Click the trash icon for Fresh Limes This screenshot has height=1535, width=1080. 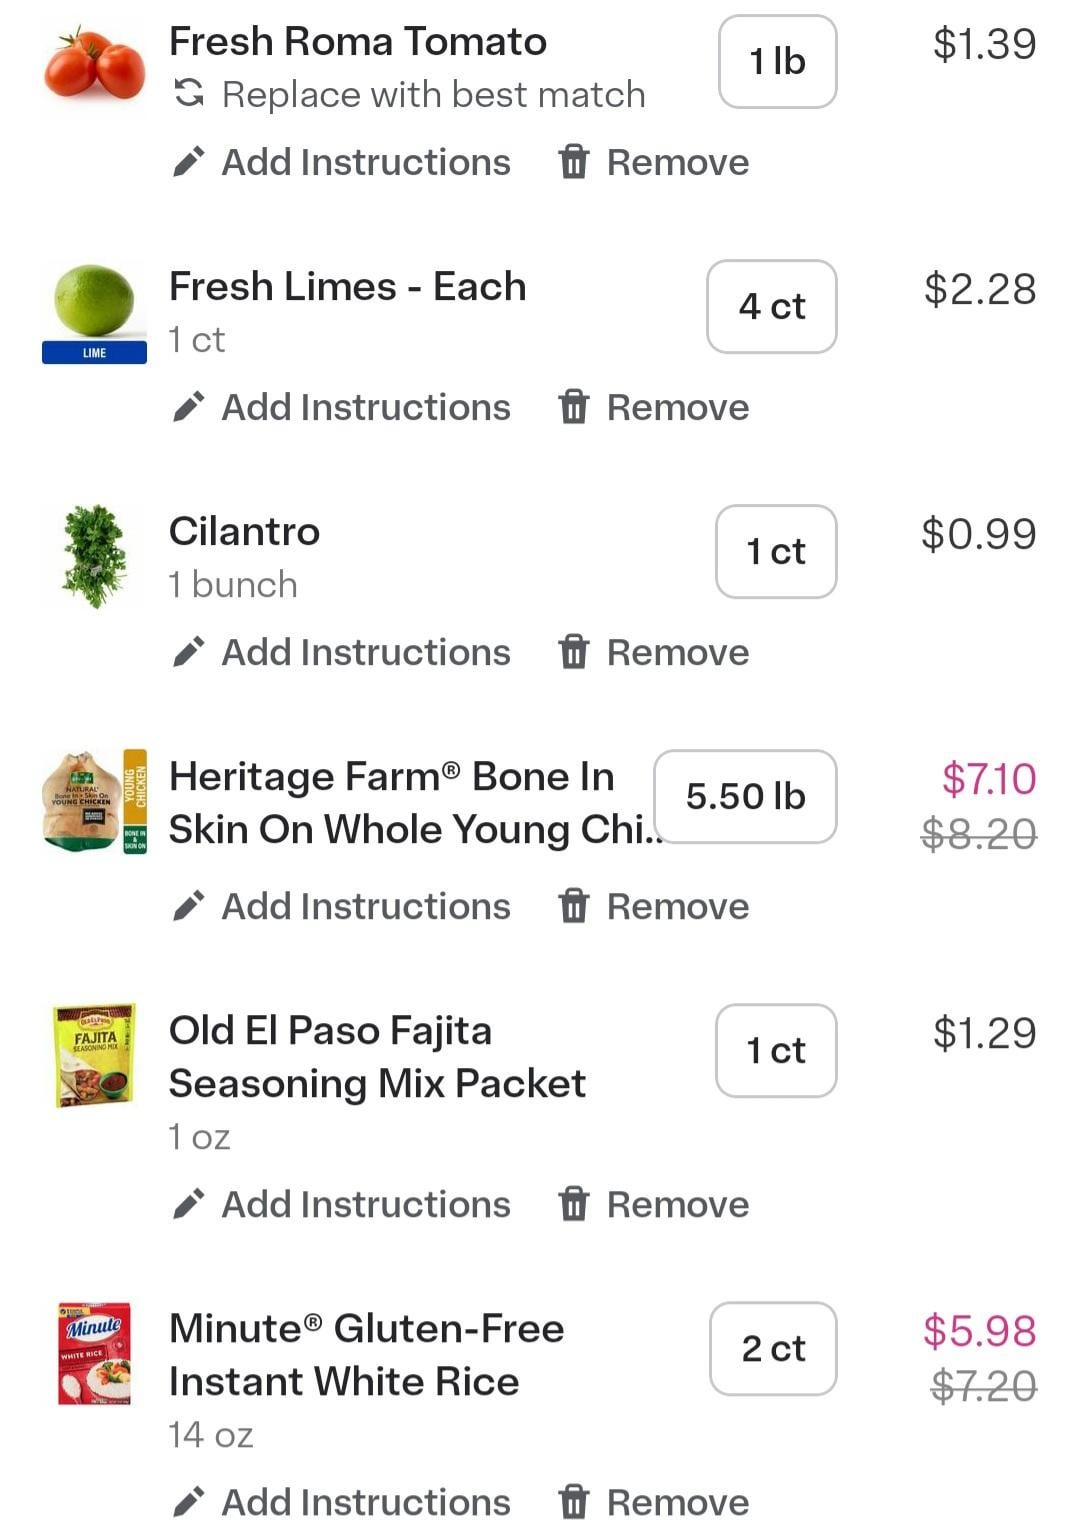tap(573, 407)
